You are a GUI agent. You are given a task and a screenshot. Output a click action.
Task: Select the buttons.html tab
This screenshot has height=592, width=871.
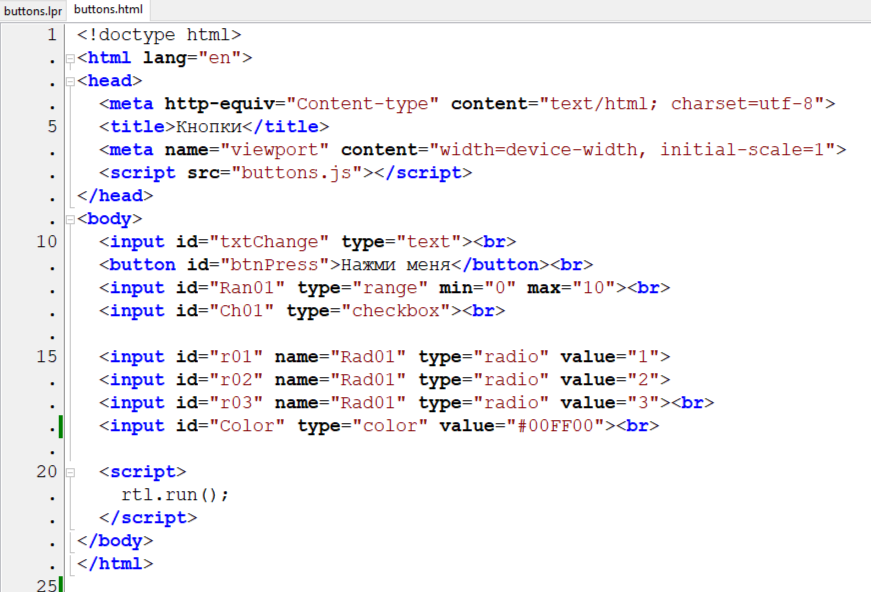click(108, 9)
